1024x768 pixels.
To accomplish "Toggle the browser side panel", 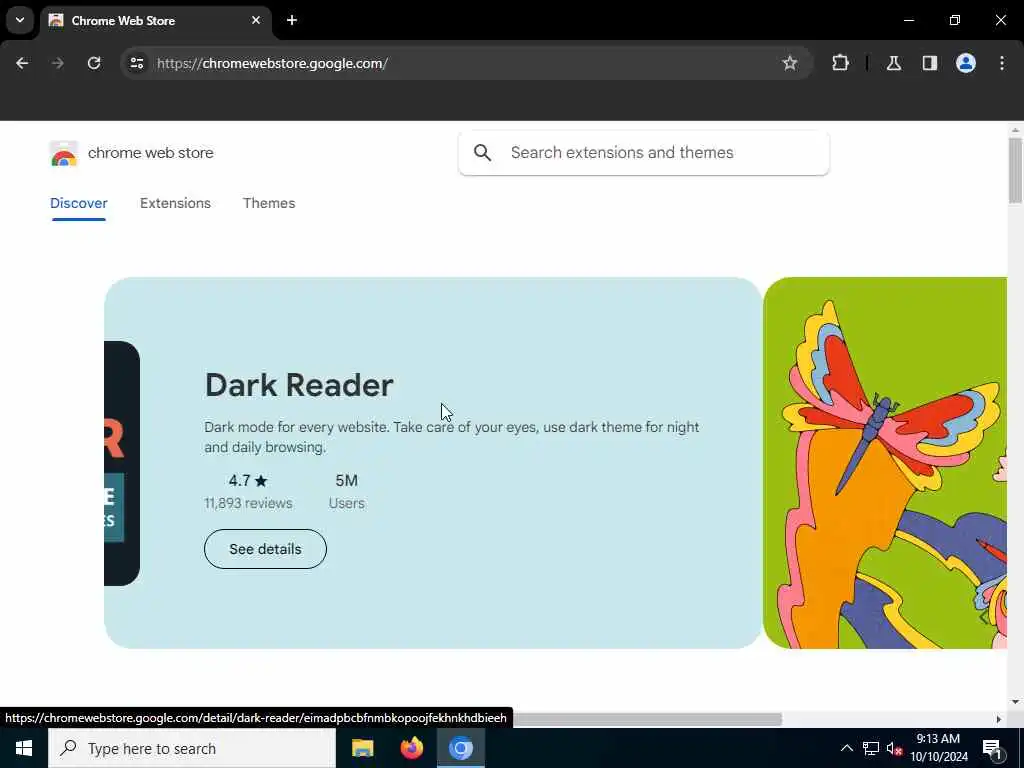I will click(x=930, y=63).
